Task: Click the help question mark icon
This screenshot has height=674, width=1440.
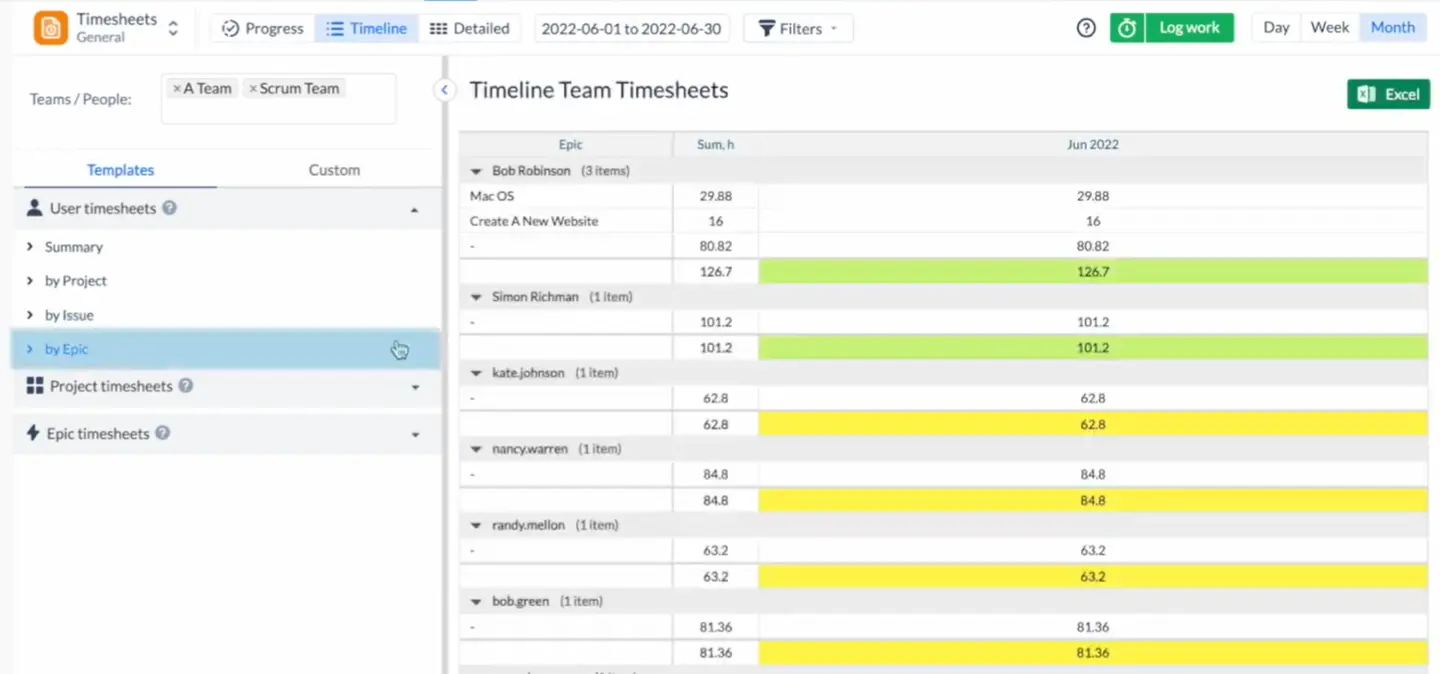Action: pos(1086,28)
